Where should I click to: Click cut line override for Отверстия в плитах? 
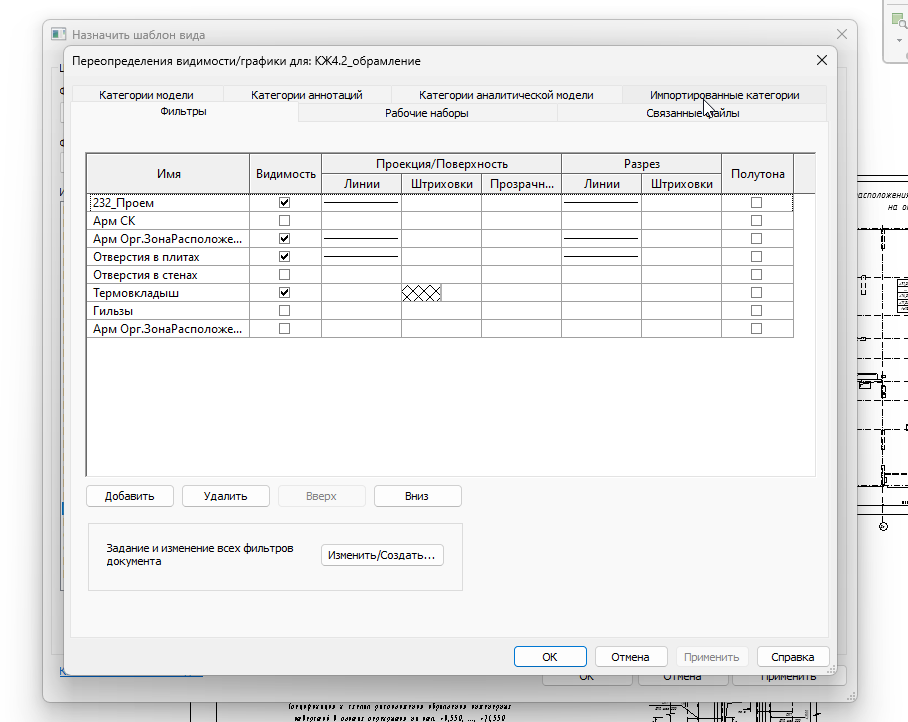point(601,256)
